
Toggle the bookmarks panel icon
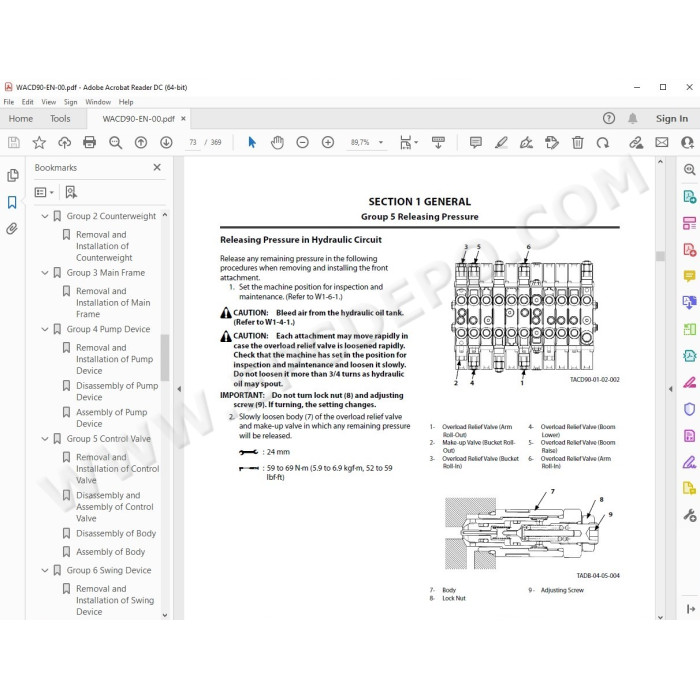[12, 202]
